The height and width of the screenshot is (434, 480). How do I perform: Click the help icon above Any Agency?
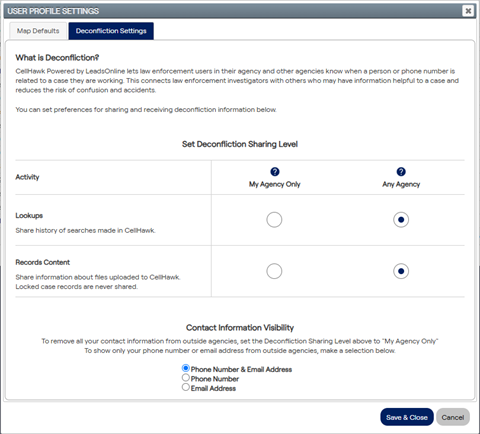(401, 172)
